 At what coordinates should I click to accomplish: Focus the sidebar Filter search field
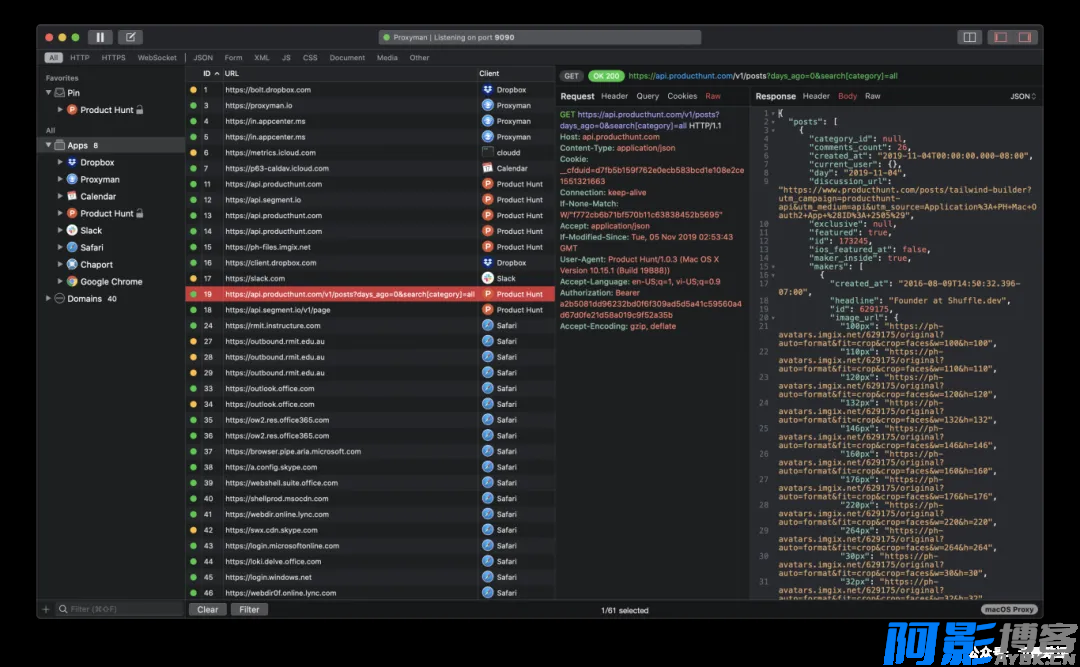(118, 609)
